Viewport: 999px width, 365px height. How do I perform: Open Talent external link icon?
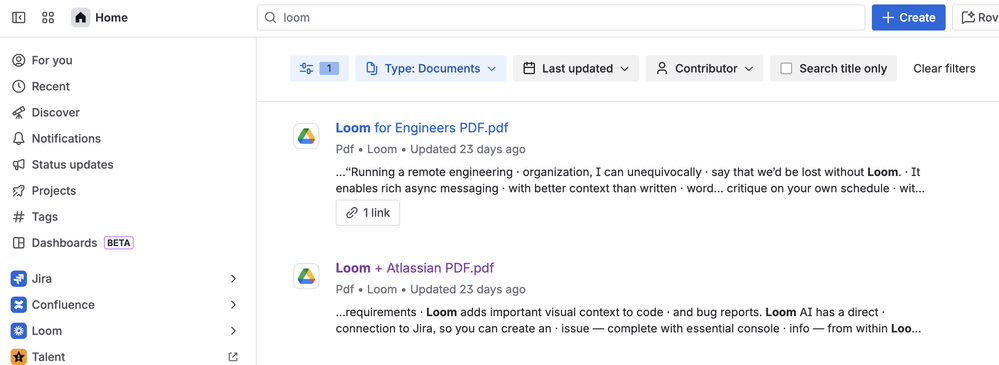(233, 357)
